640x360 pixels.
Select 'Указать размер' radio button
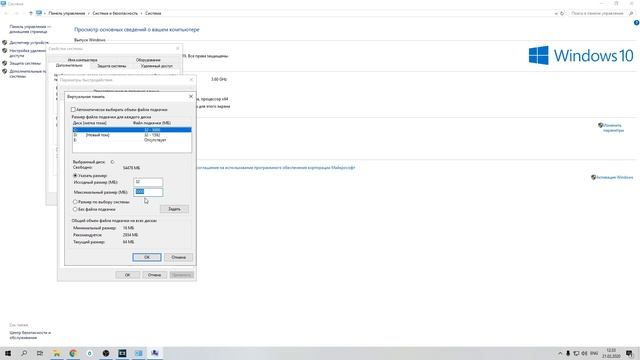(x=75, y=176)
